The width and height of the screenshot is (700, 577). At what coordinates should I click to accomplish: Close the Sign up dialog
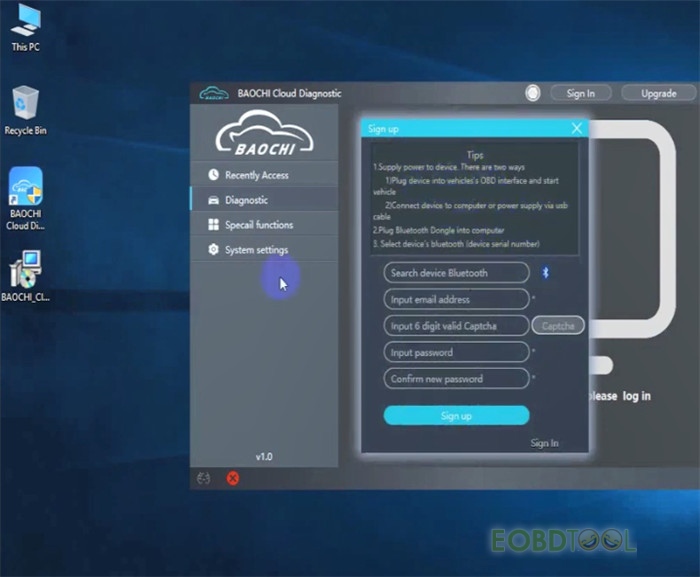coord(576,128)
